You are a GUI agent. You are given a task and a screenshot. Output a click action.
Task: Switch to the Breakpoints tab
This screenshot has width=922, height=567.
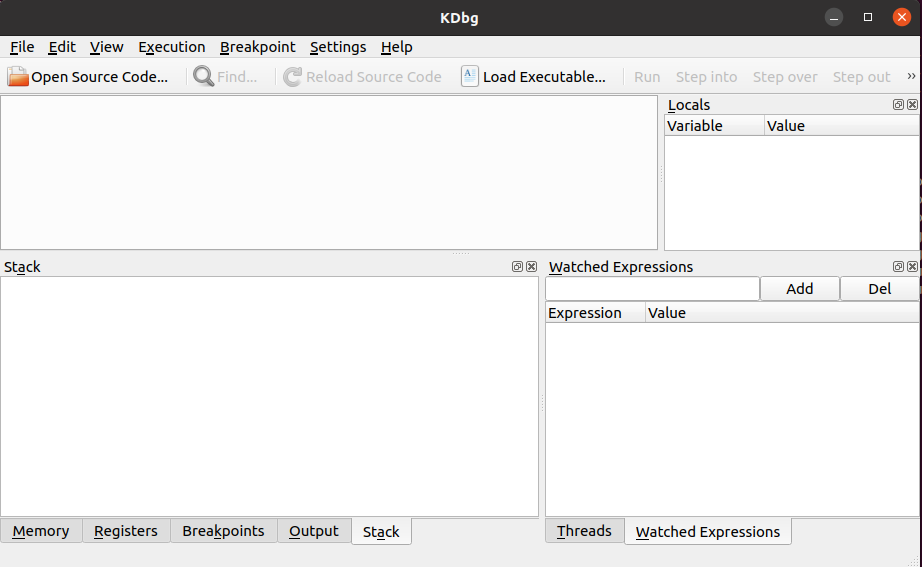pos(223,531)
